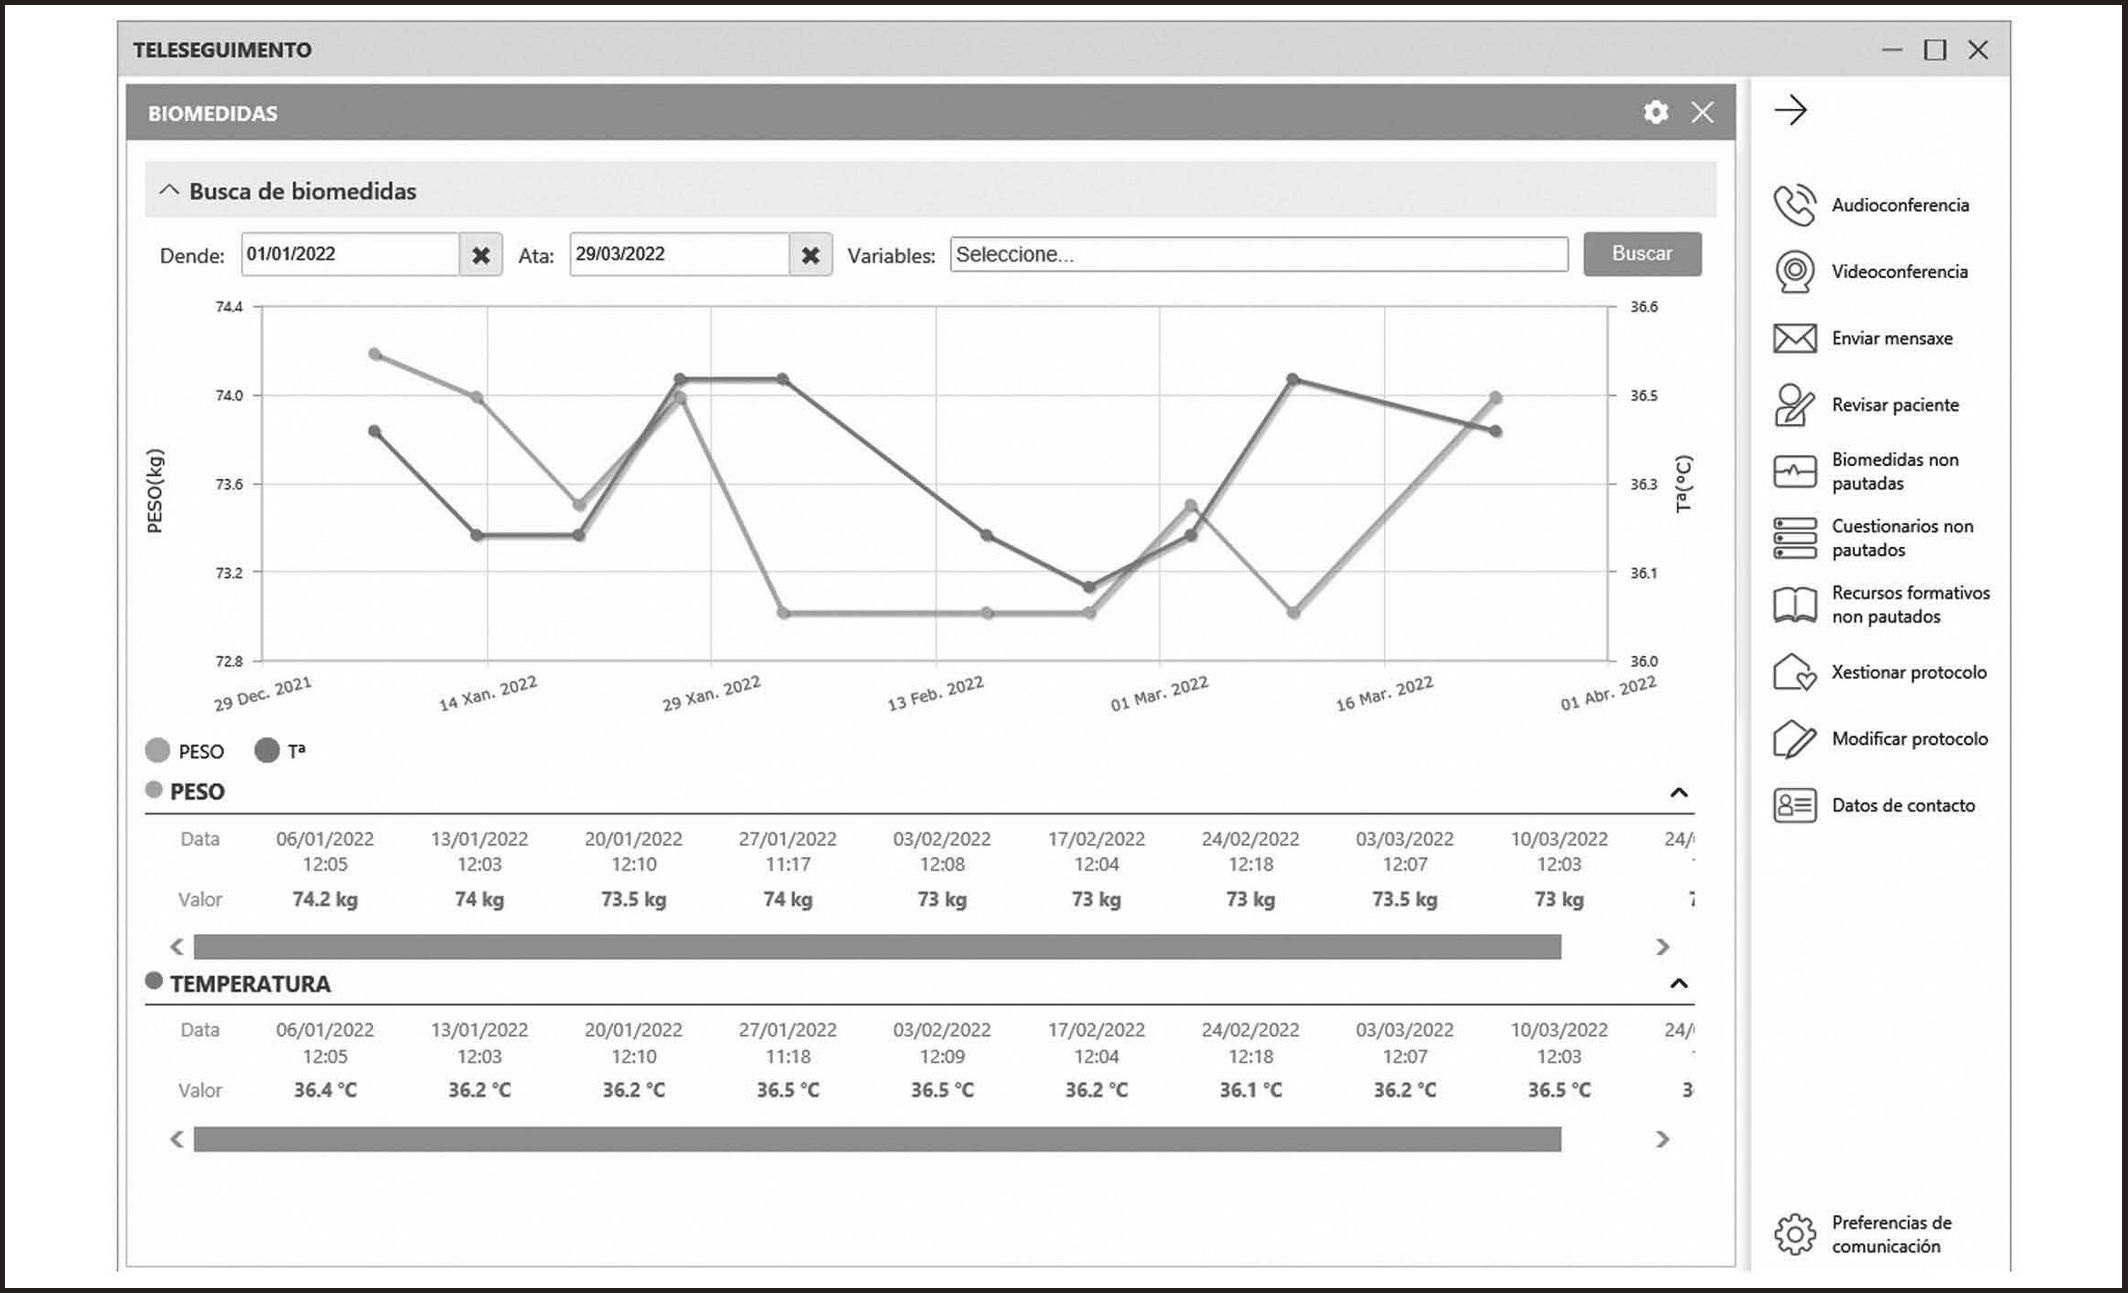Open Modificar protocolo pencil icon
This screenshot has height=1293, width=2128.
tap(1794, 739)
